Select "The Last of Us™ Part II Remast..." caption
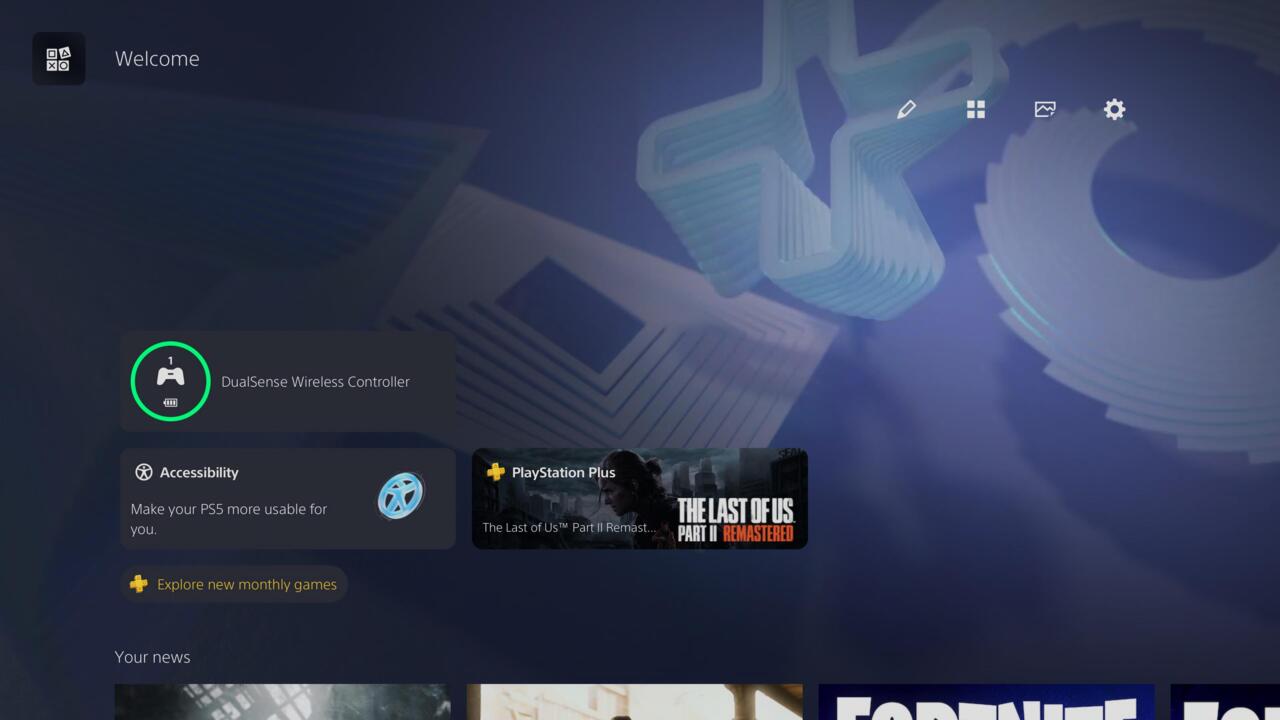This screenshot has width=1280, height=720. click(x=569, y=527)
